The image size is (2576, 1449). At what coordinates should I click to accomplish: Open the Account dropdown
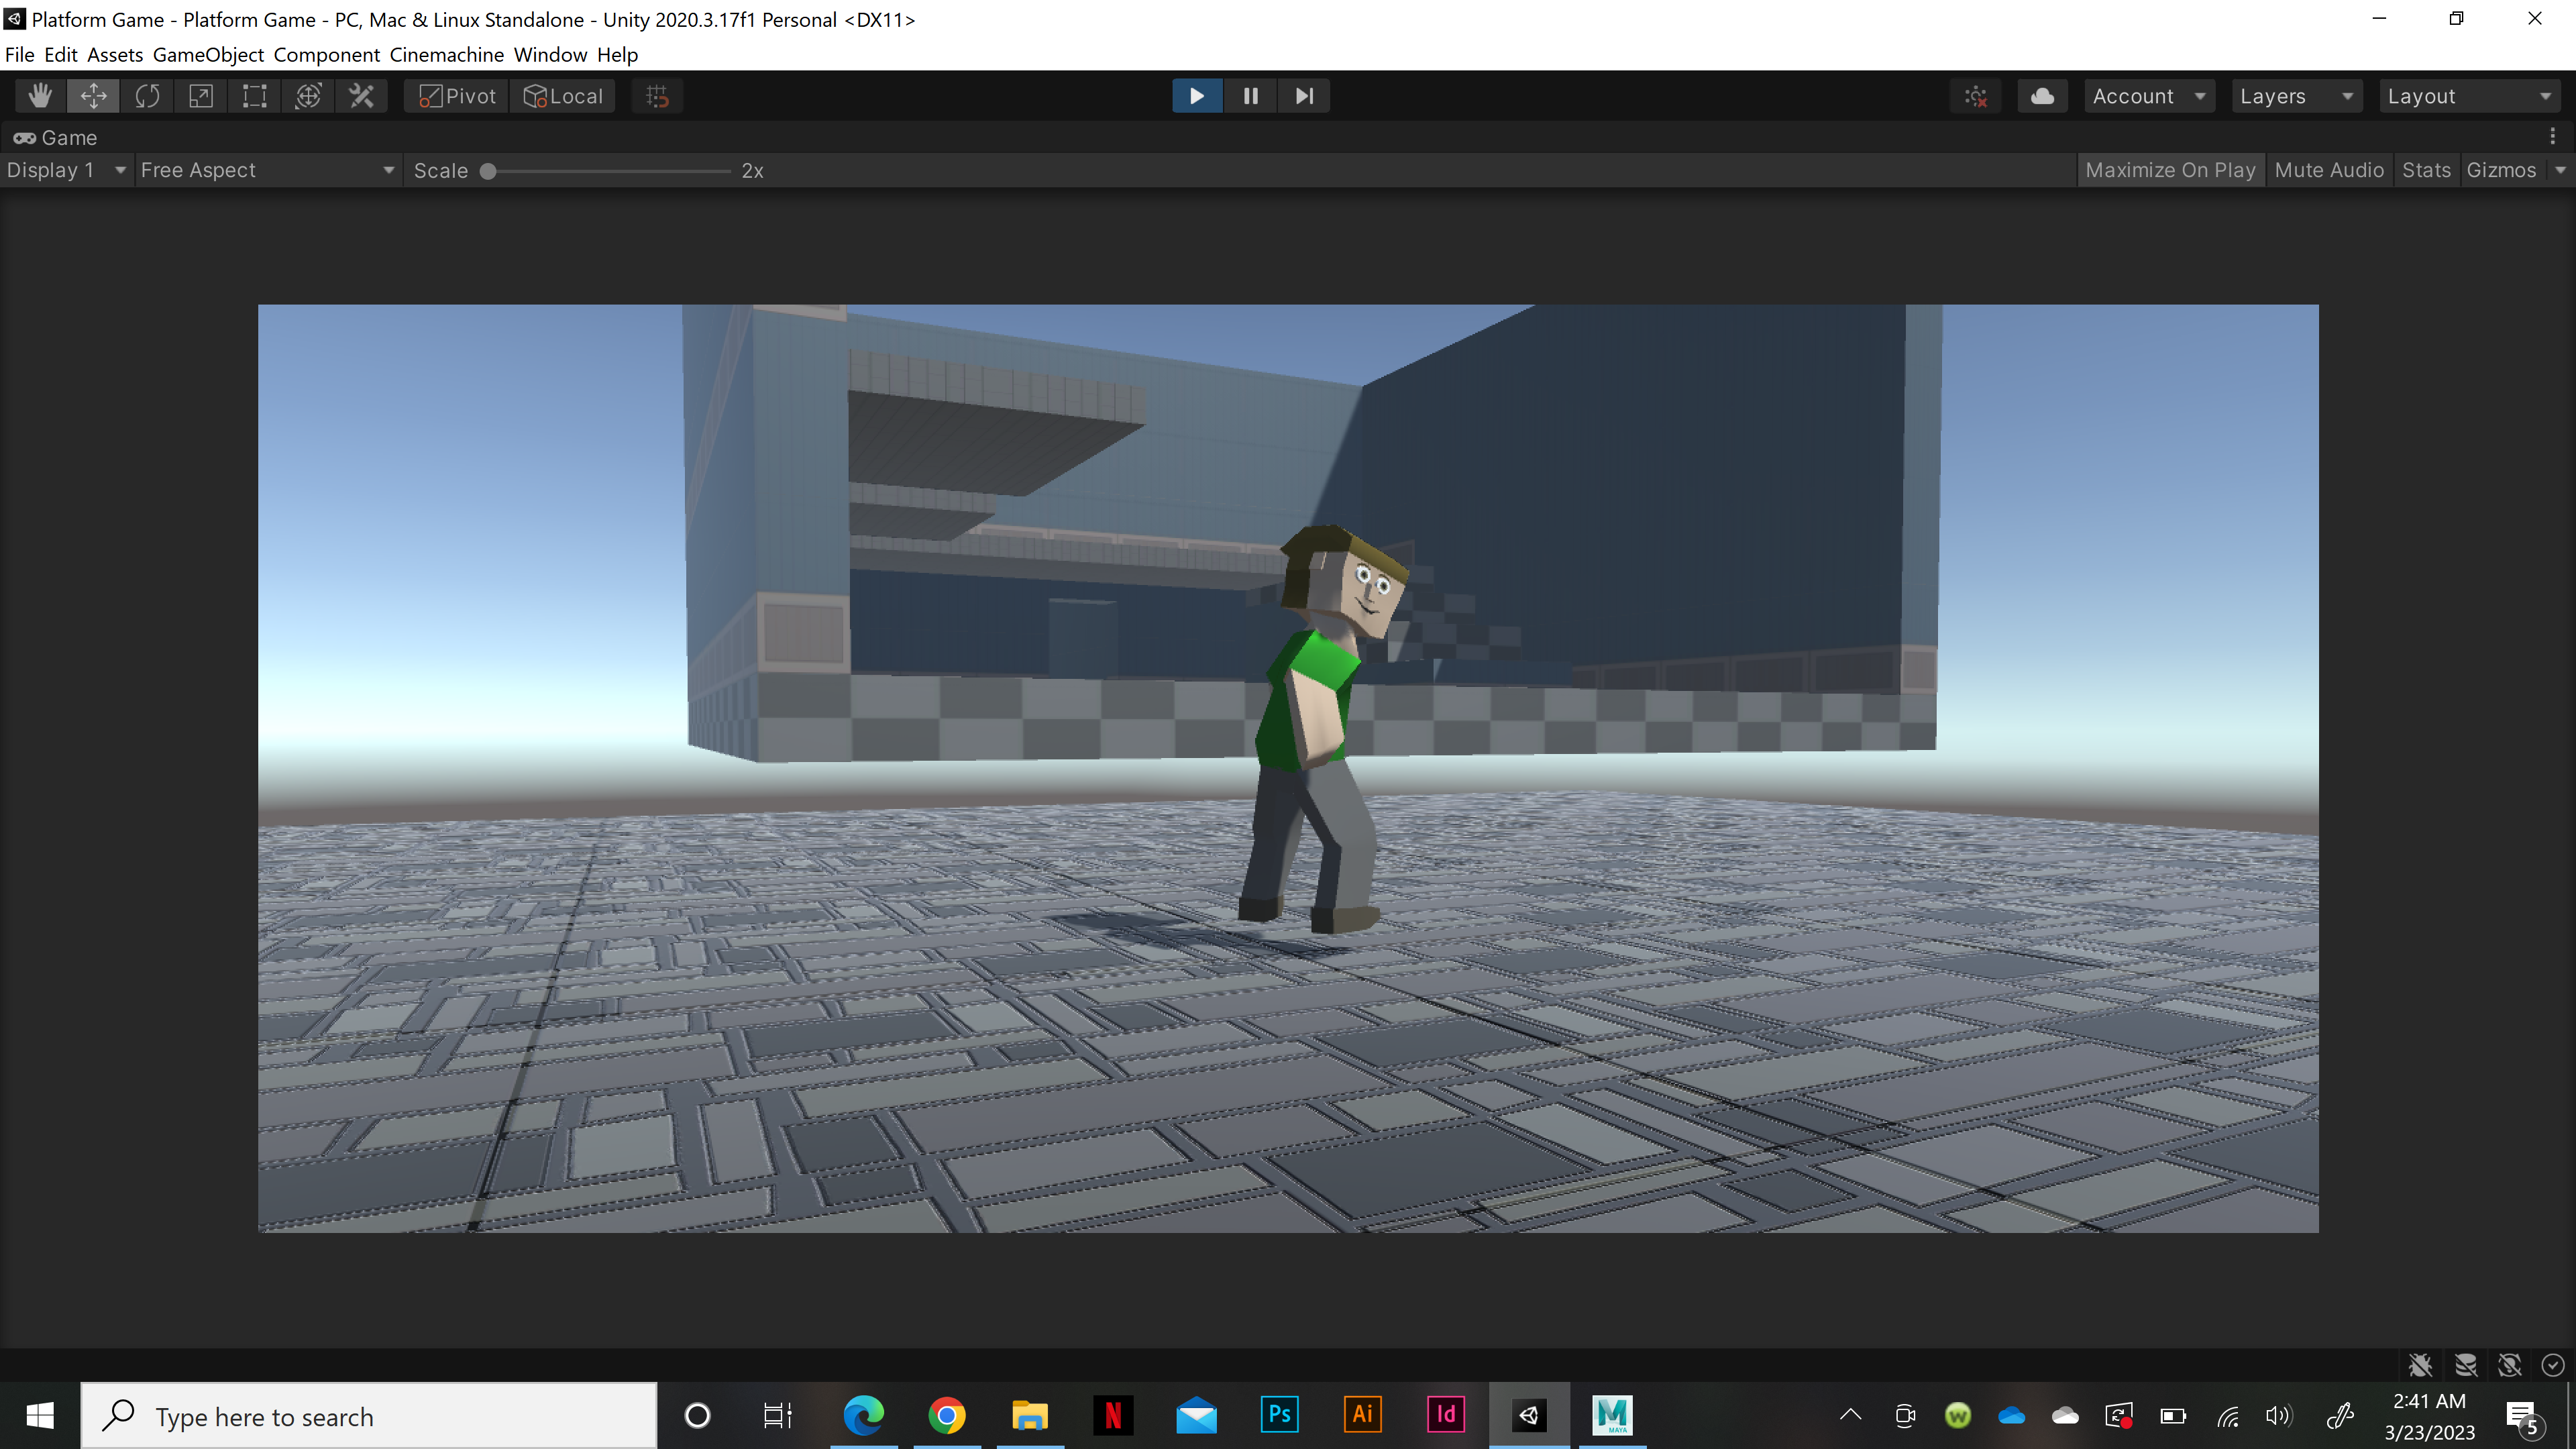(x=2149, y=96)
